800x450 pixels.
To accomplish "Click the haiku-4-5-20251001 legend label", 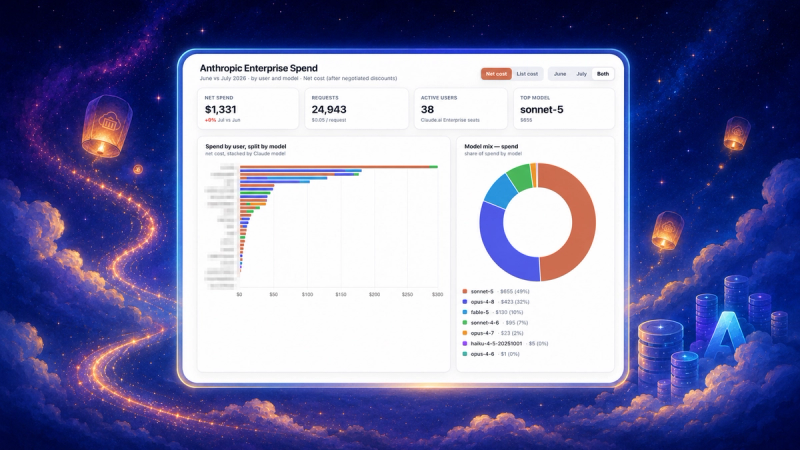I will point(496,343).
